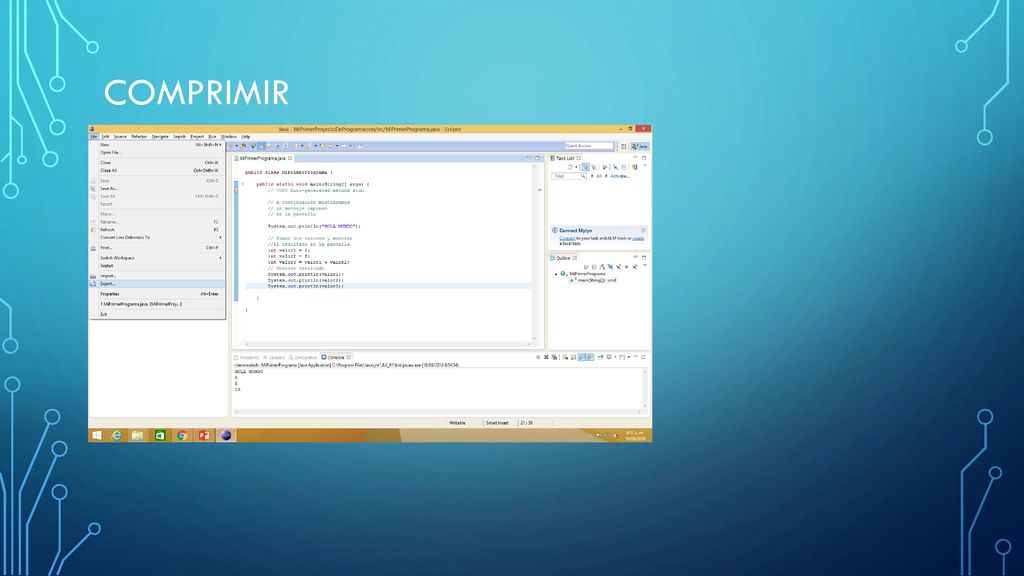The width and height of the screenshot is (1024, 576).
Task: Open the Source menu
Action: pos(120,136)
